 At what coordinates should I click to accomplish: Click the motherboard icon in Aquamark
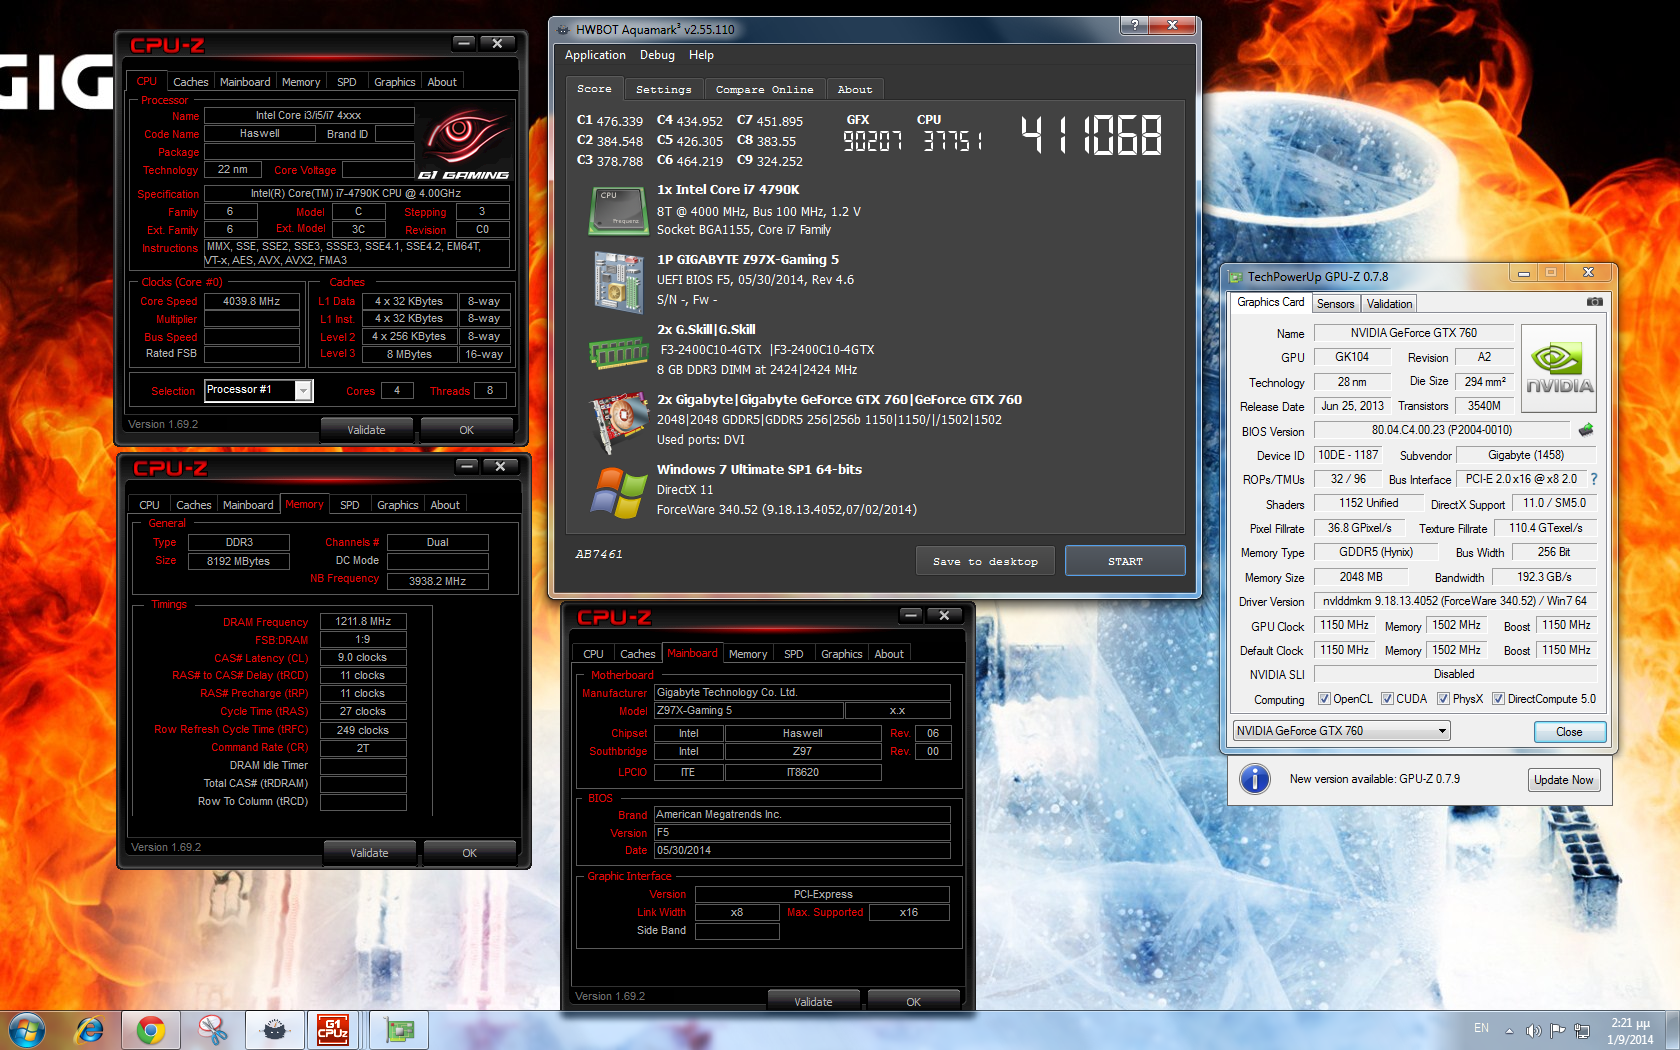[618, 283]
